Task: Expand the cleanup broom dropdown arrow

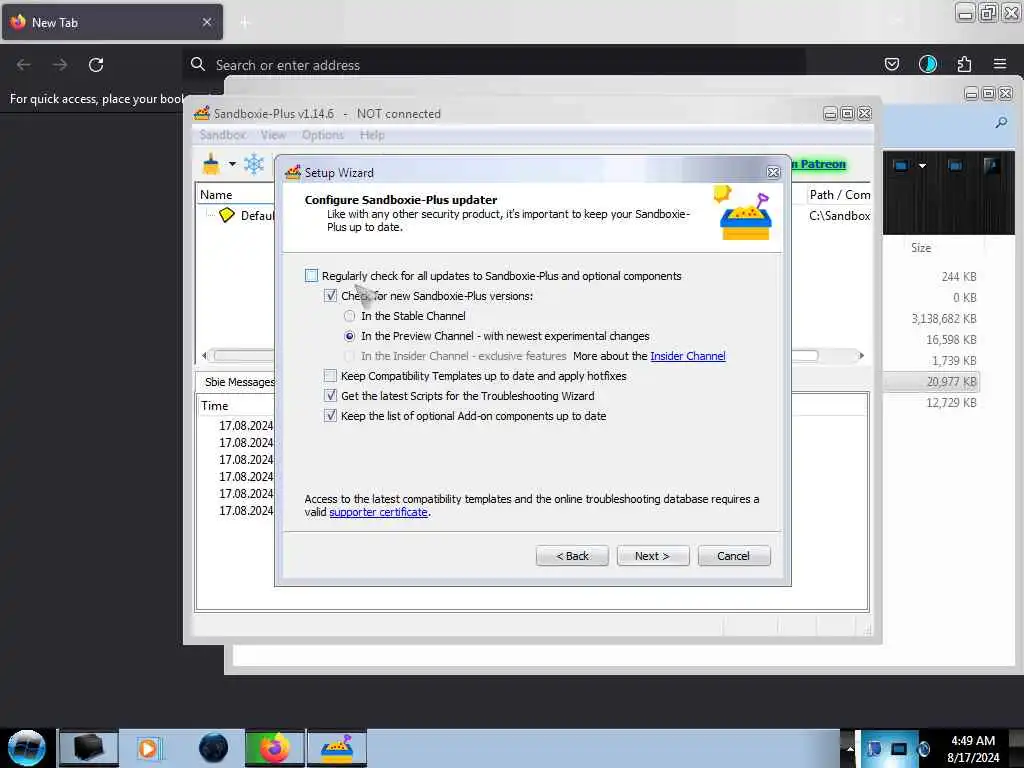Action: pos(232,164)
